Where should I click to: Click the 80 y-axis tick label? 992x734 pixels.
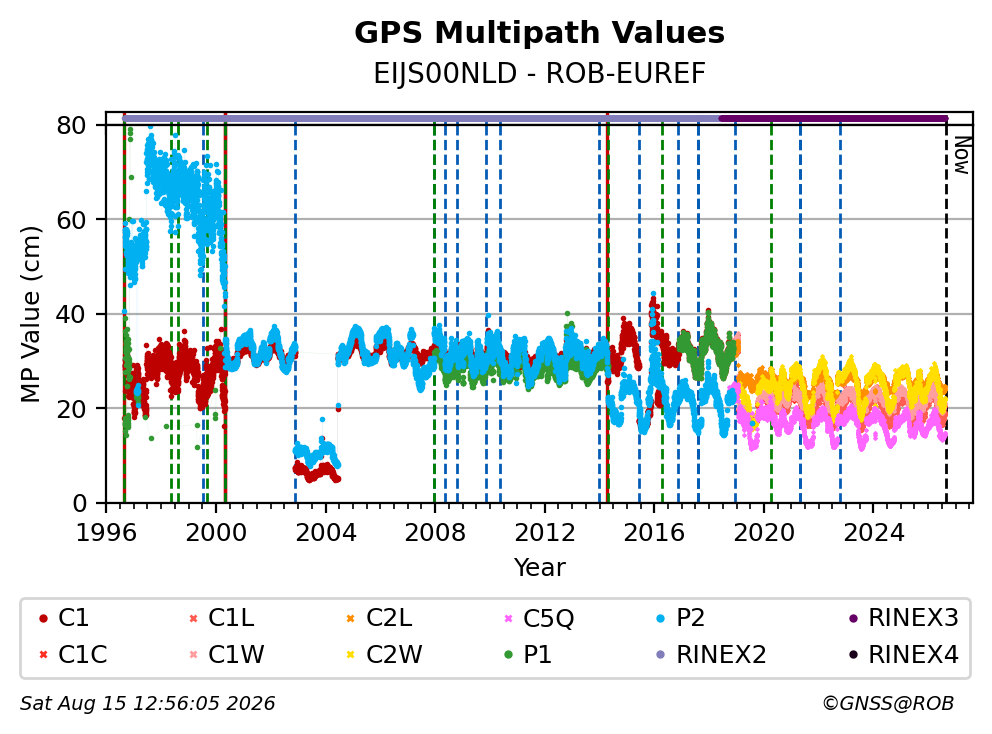tap(71, 125)
